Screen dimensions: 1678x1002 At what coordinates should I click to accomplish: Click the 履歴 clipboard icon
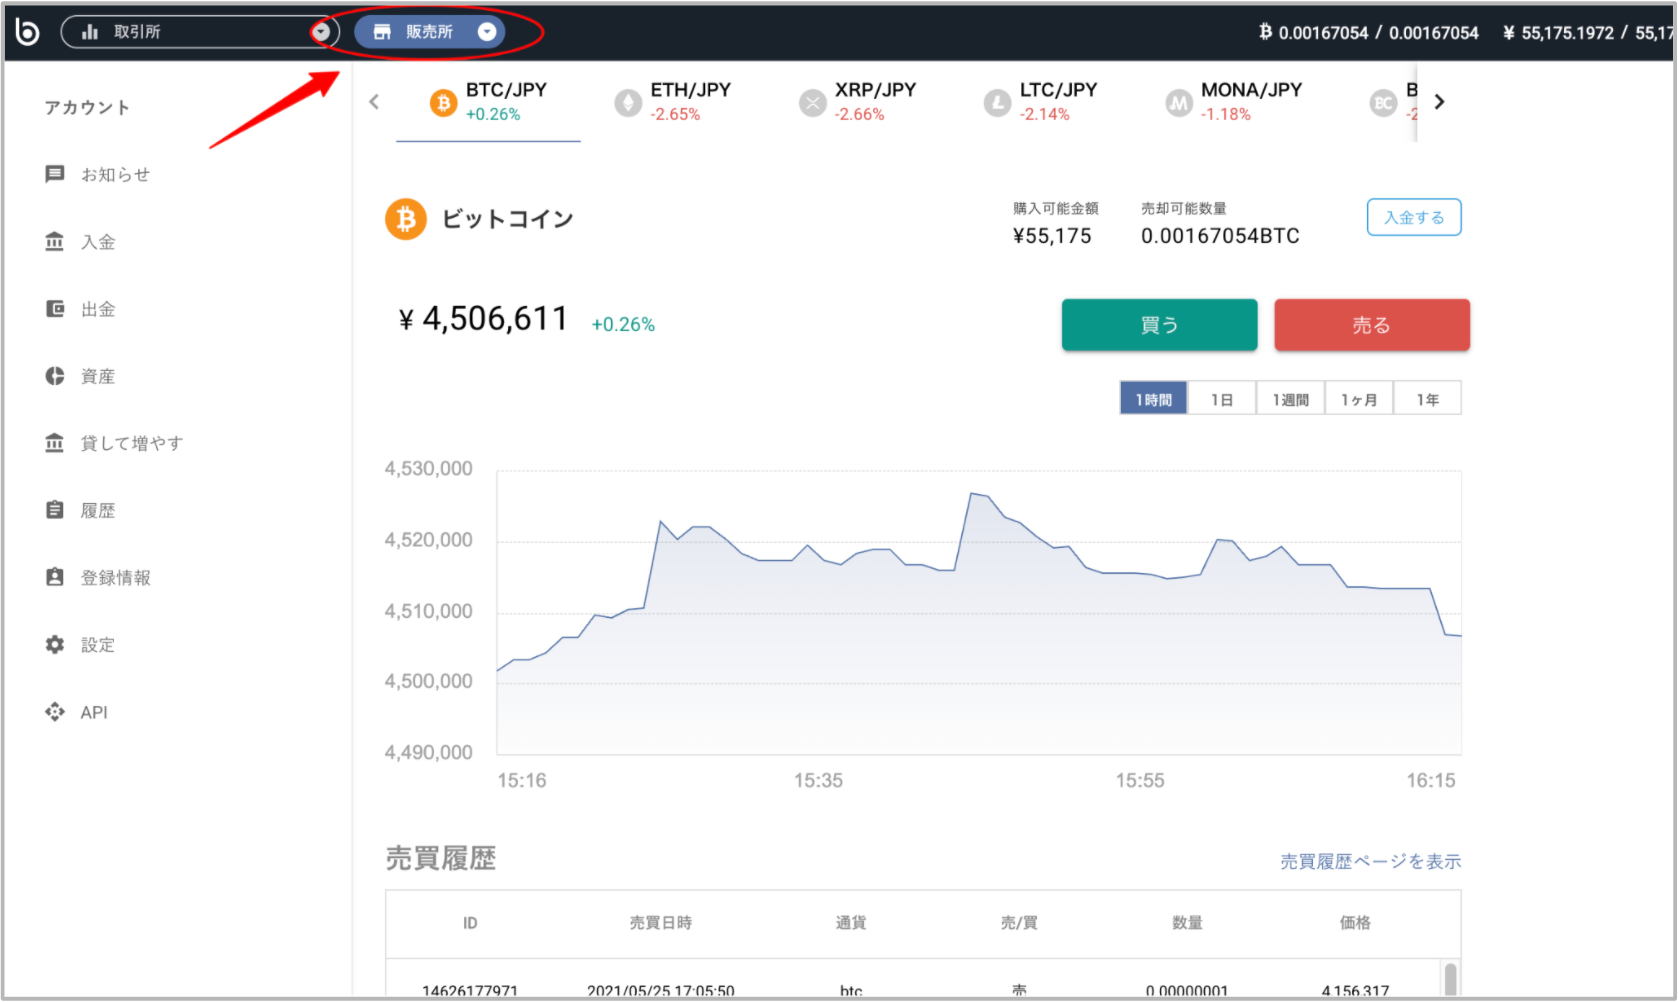(55, 510)
